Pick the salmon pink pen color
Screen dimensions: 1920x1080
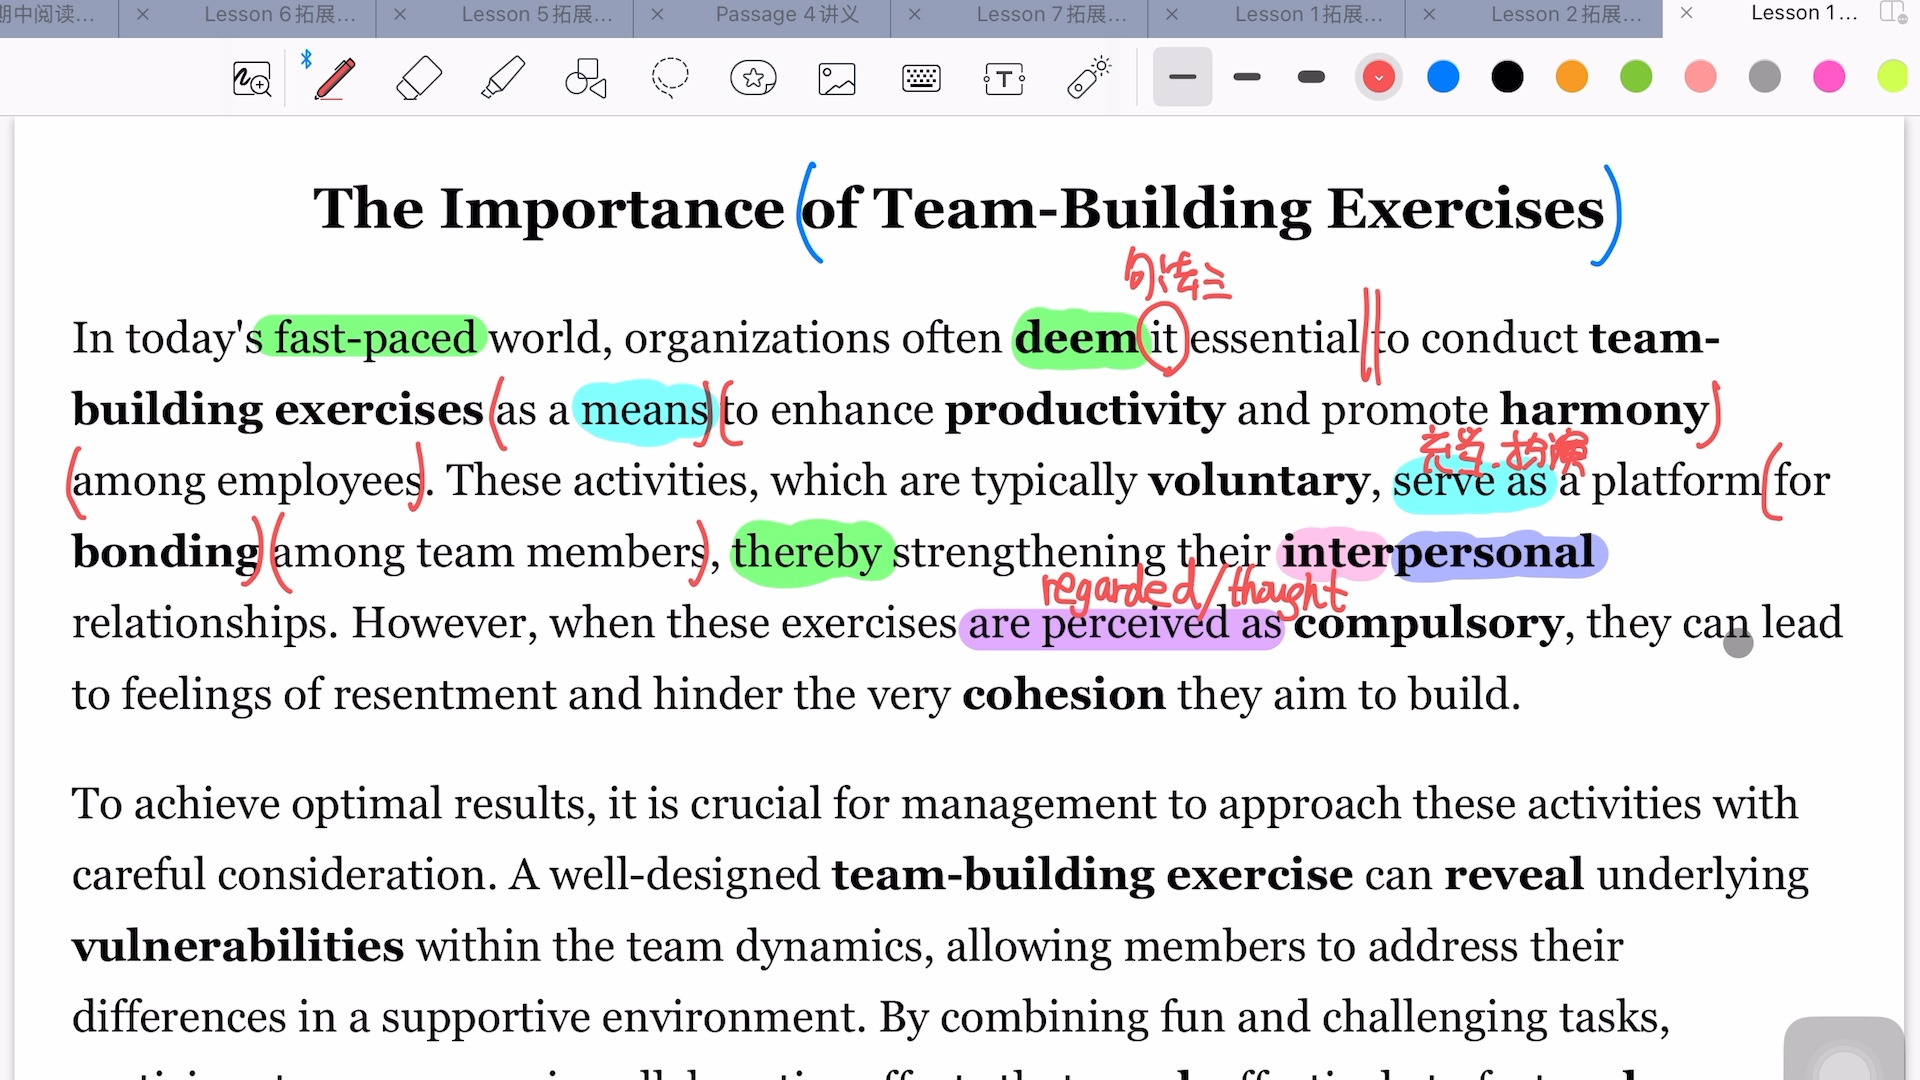click(x=1700, y=77)
